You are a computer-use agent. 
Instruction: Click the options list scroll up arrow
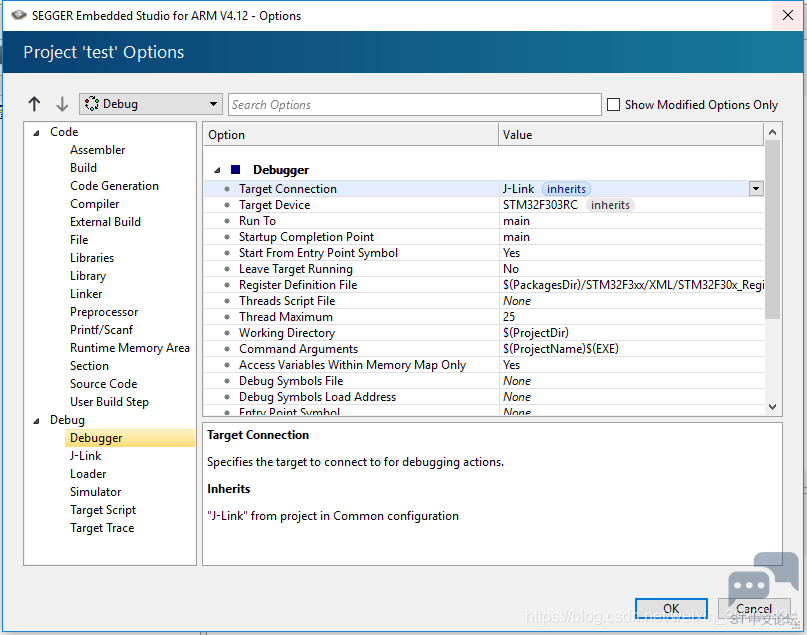pos(772,132)
